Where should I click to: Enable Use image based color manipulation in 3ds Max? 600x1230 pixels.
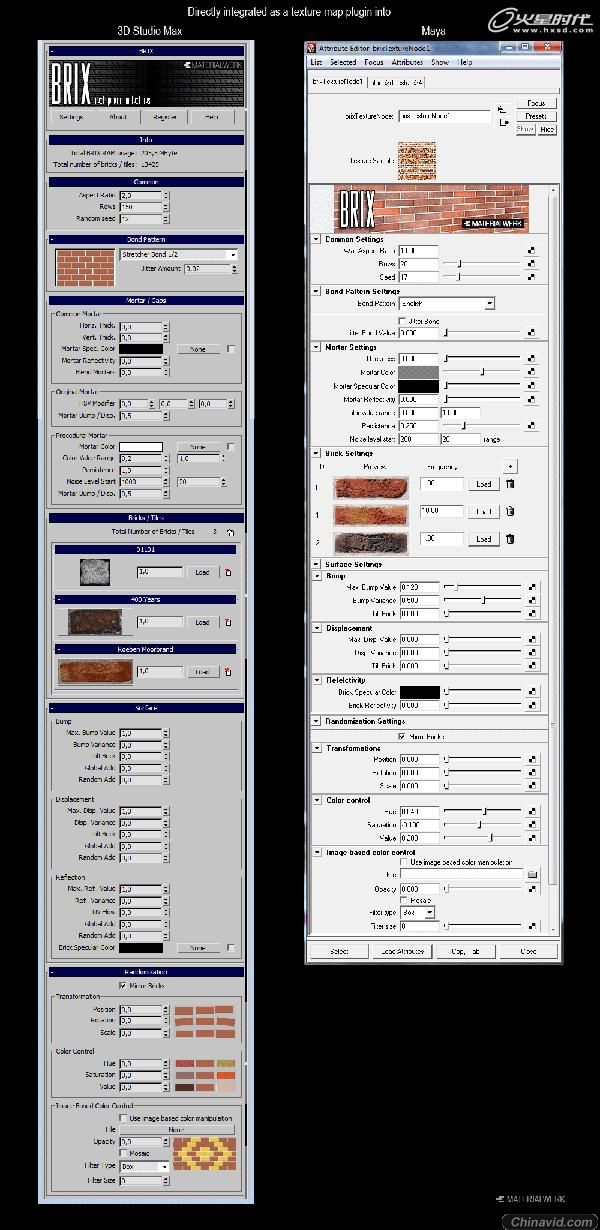click(x=123, y=1118)
